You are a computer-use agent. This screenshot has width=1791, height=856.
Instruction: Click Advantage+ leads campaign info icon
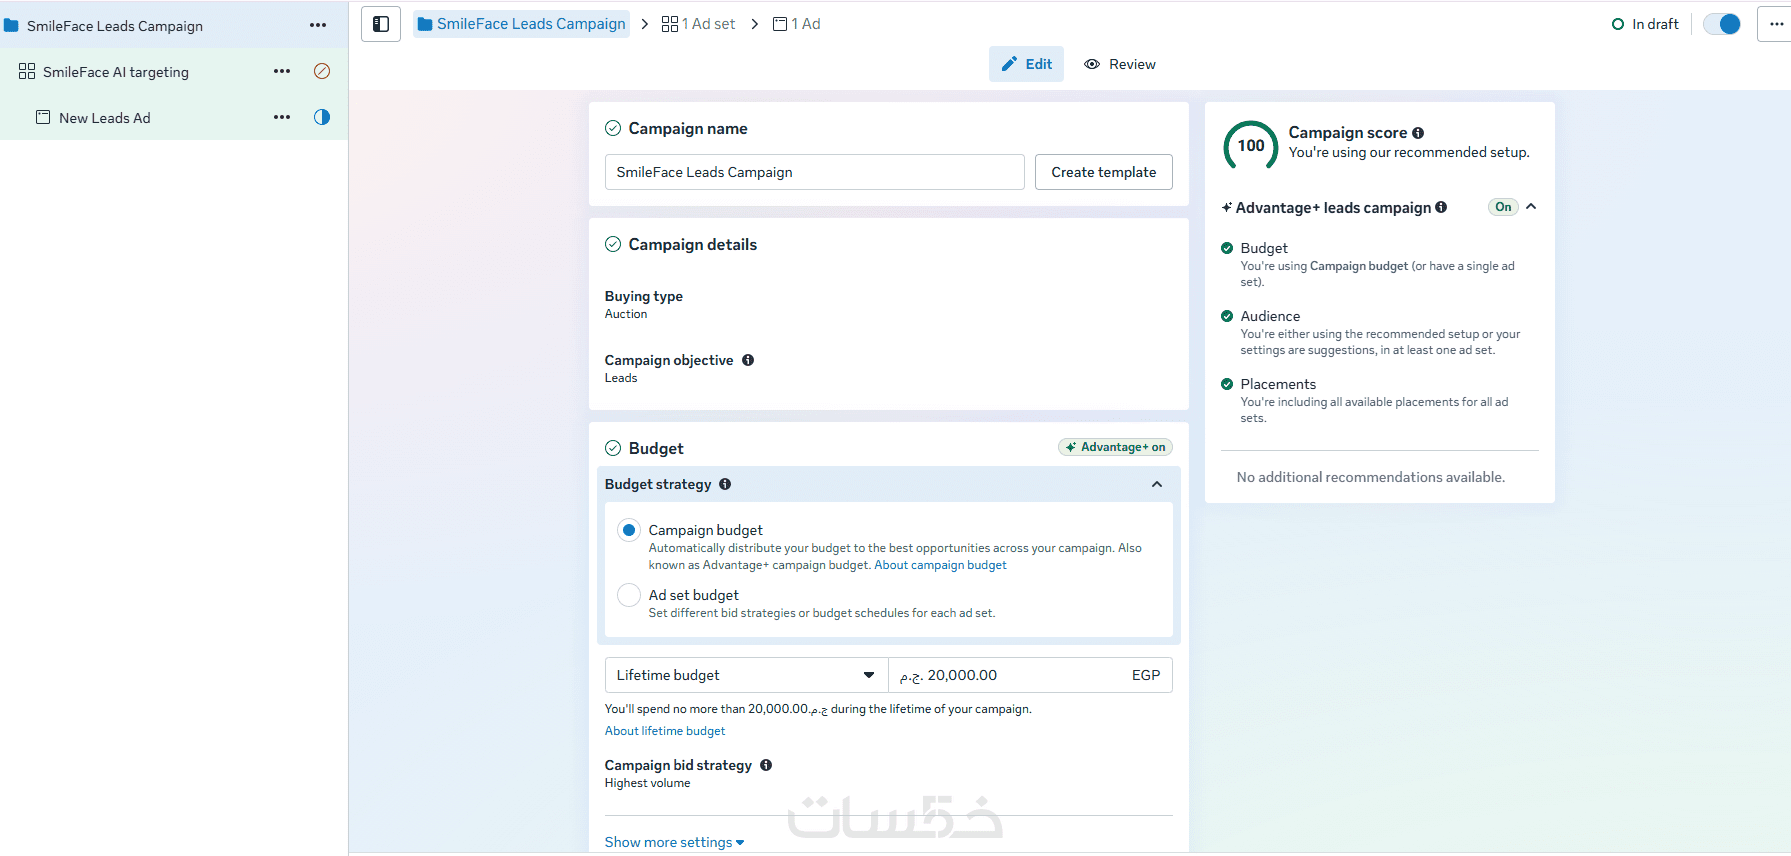pos(1441,207)
